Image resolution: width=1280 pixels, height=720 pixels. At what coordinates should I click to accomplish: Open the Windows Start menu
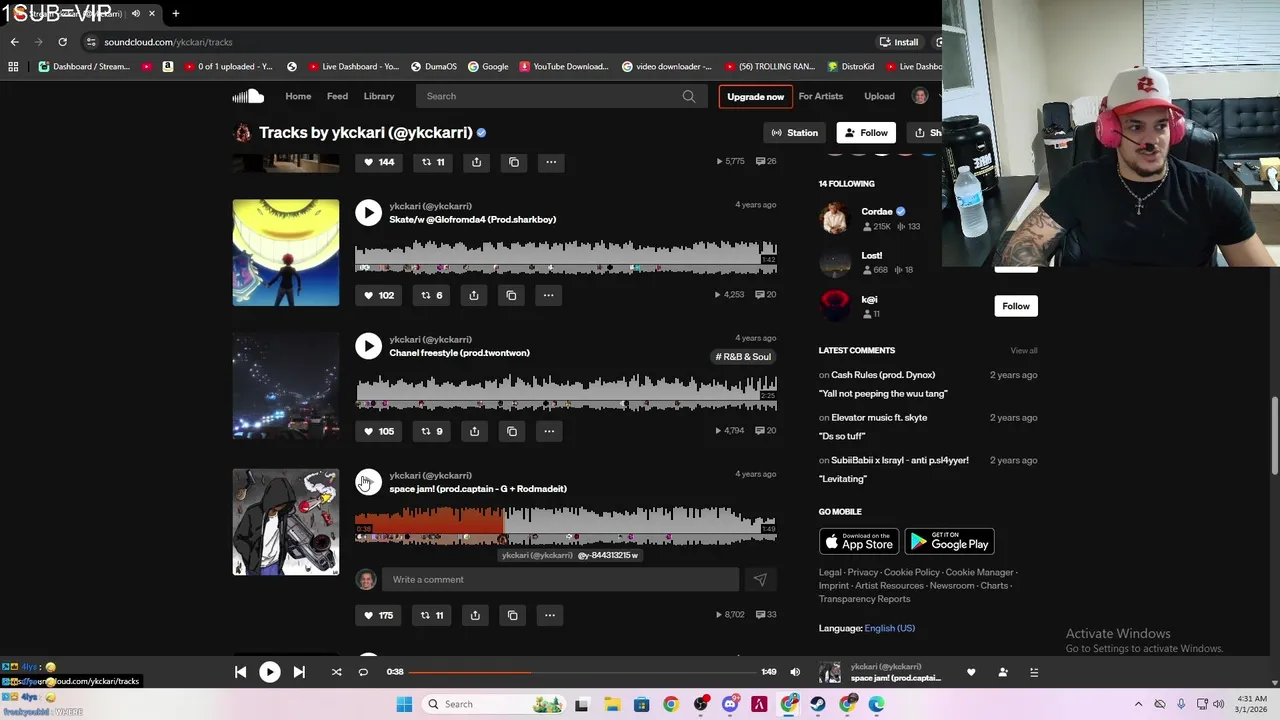pos(404,704)
